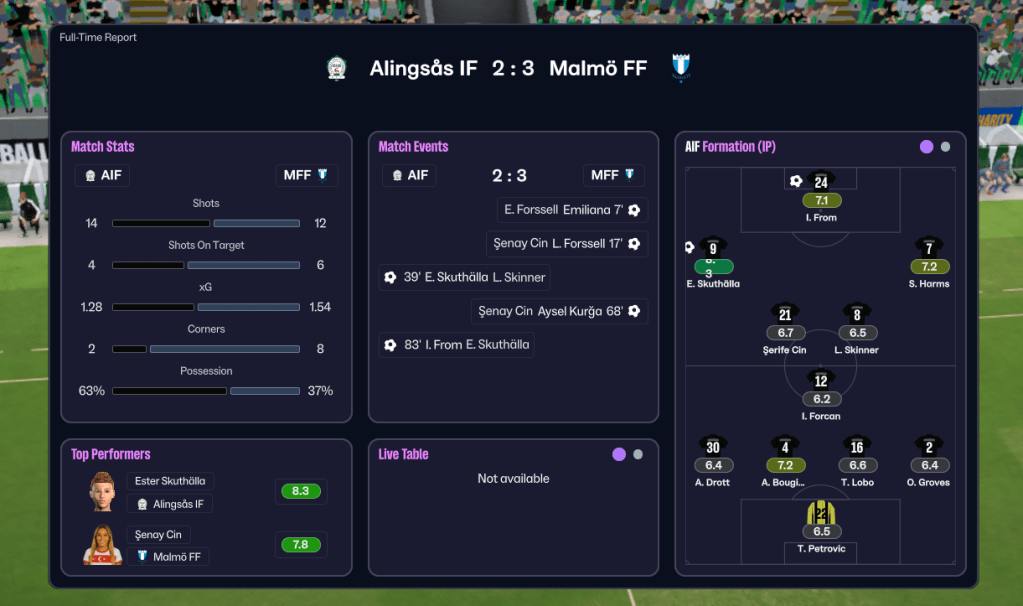Screen dimensions: 1023x606
Task: Click I. From's number 24 shirt icon
Action: coord(821,181)
